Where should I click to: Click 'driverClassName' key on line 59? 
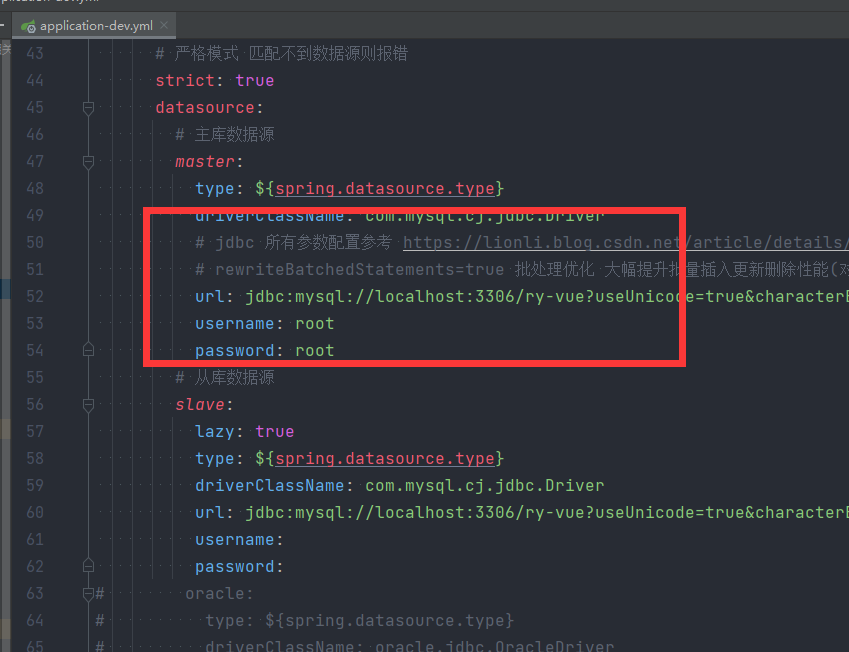[x=270, y=486]
